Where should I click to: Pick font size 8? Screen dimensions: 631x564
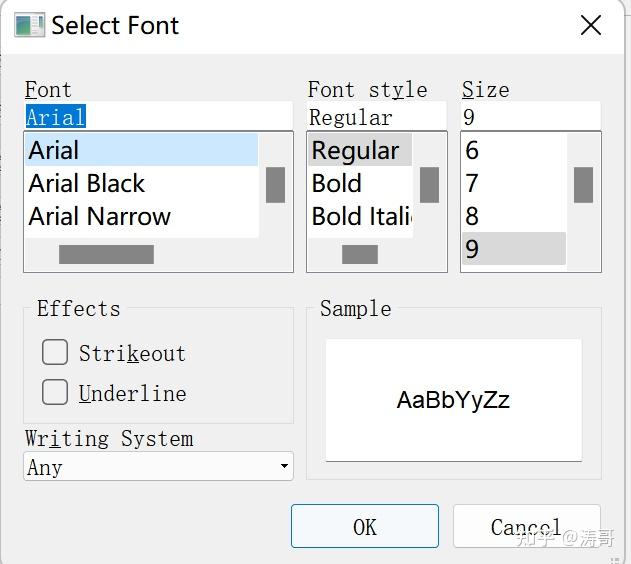[472, 217]
